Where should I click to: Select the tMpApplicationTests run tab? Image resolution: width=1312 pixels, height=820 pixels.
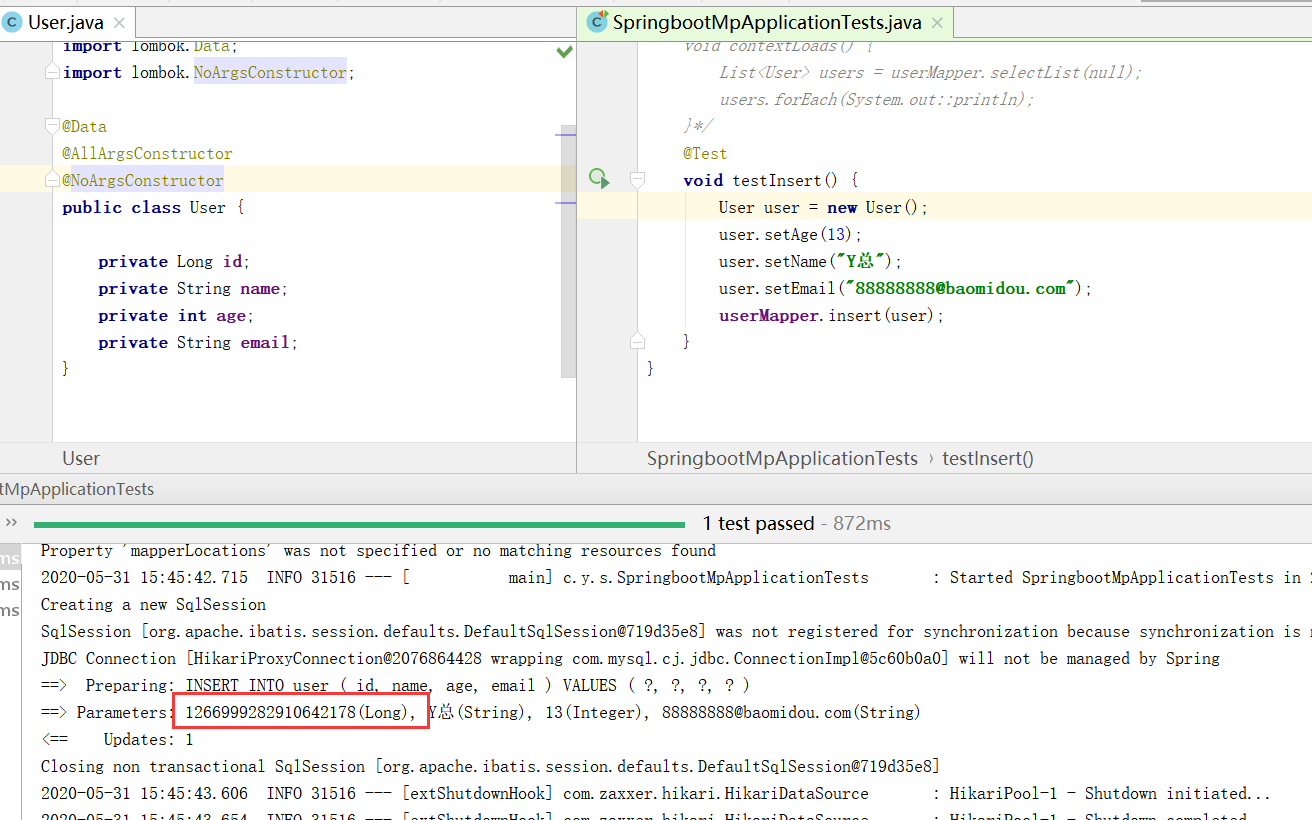[77, 489]
